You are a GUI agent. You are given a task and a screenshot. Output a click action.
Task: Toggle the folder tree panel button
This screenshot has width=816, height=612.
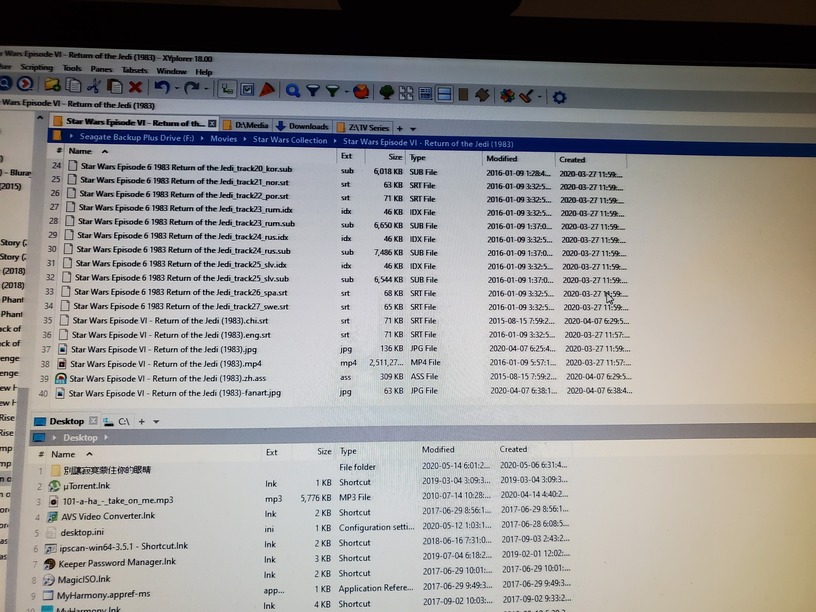coord(227,89)
